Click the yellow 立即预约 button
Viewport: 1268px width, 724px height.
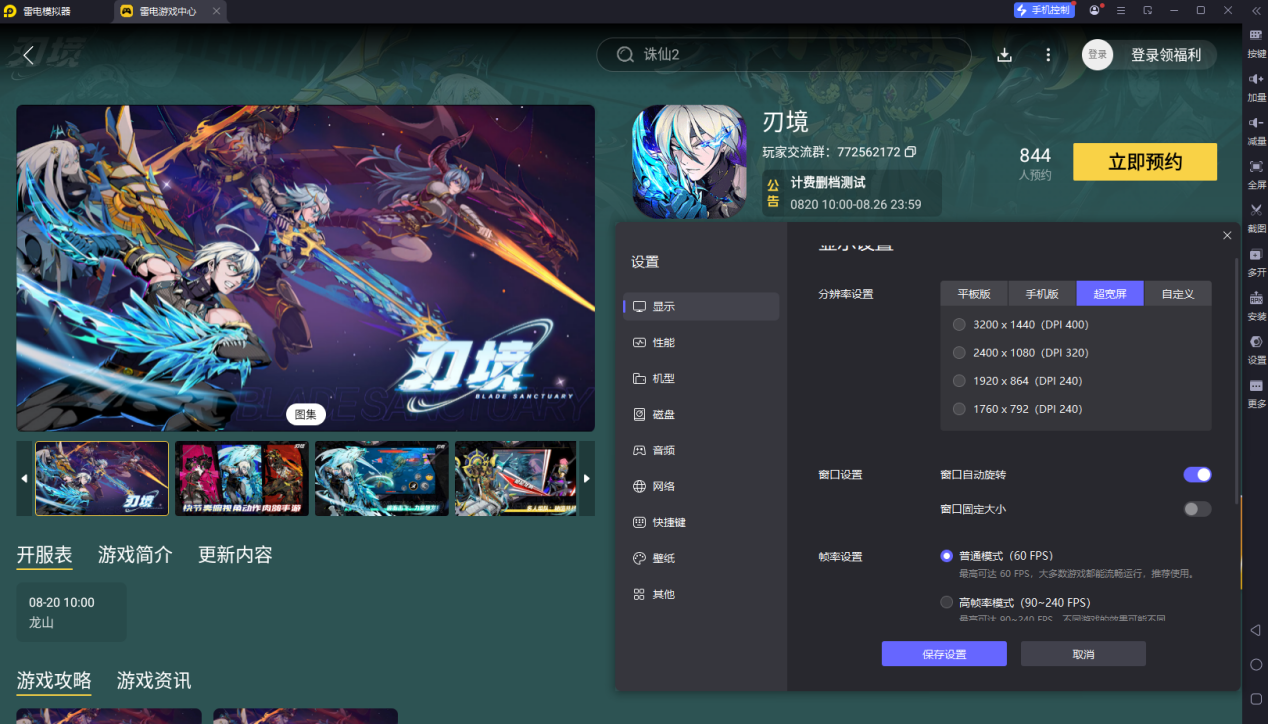coord(1145,162)
